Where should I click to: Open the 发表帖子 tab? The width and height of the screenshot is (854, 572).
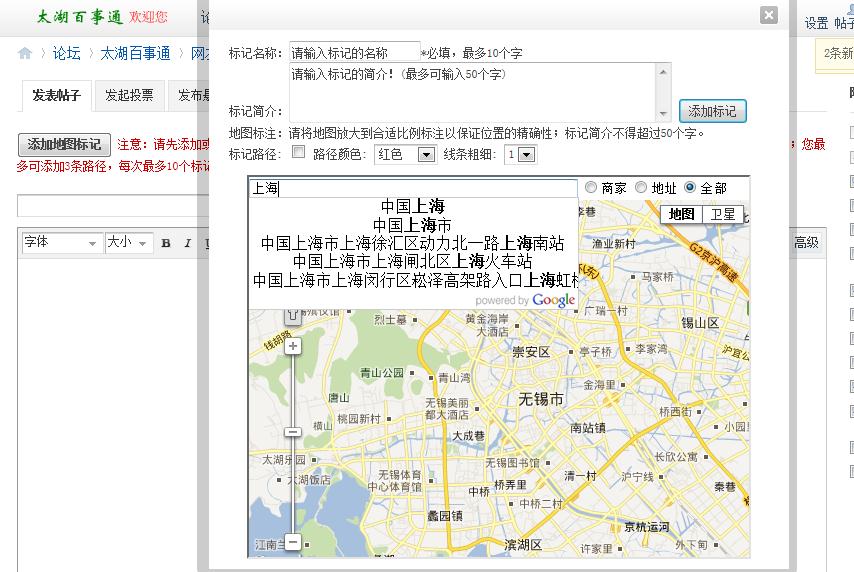point(57,96)
